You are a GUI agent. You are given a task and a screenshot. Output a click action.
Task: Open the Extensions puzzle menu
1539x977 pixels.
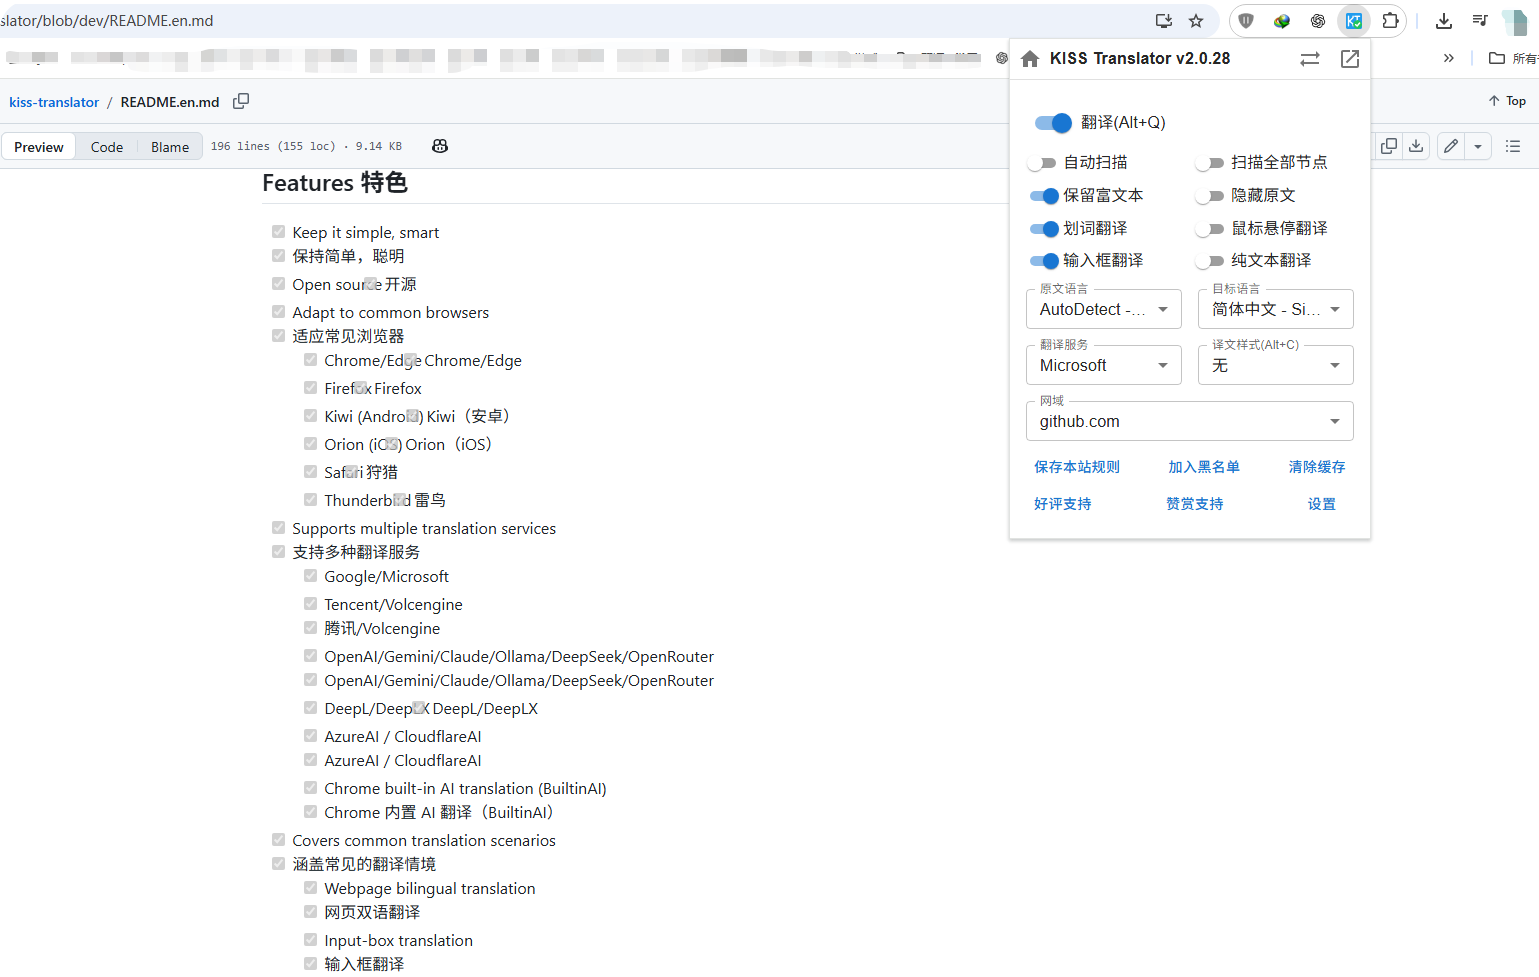coord(1390,21)
